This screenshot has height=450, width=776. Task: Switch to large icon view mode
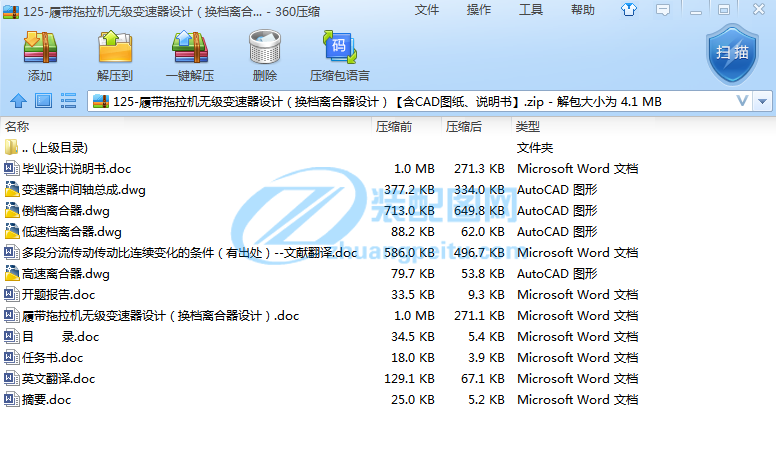pyautogui.click(x=44, y=101)
